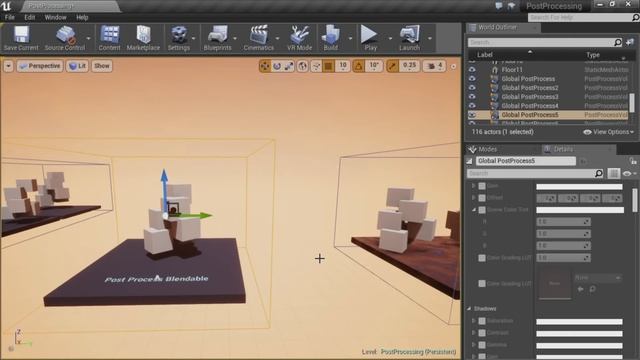The image size is (640, 360).
Task: Hide the Global PostProcess2 actor
Action: pyautogui.click(x=472, y=88)
